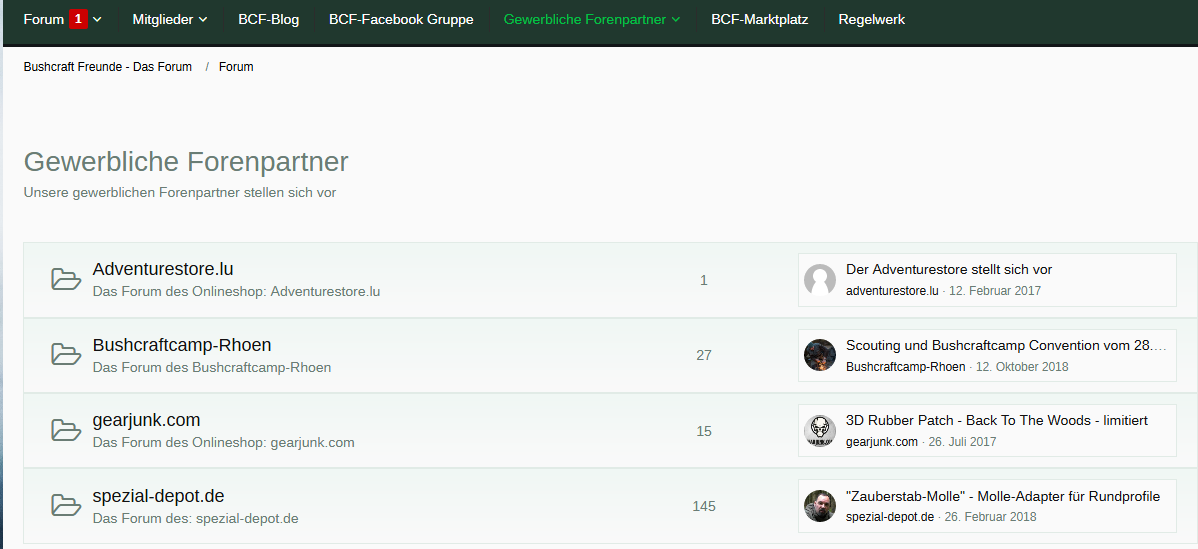Open the BCF-Facebook Gruppe menu item
Screen dimensions: 1198x549
tap(401, 19)
